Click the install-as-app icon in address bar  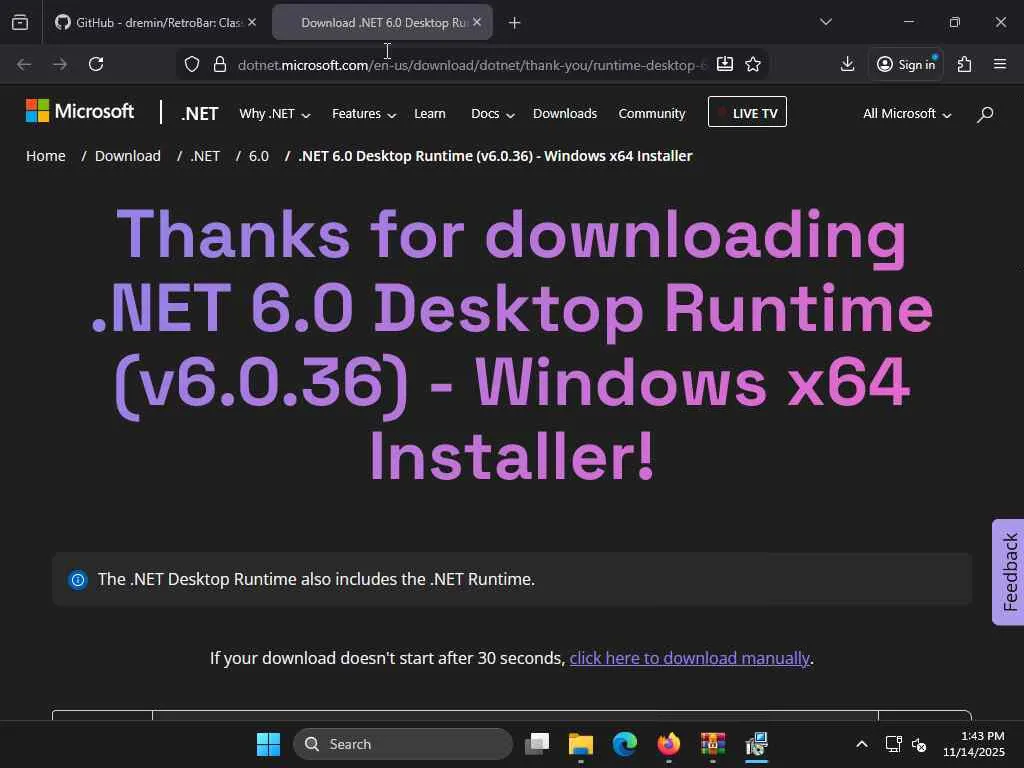(x=724, y=64)
